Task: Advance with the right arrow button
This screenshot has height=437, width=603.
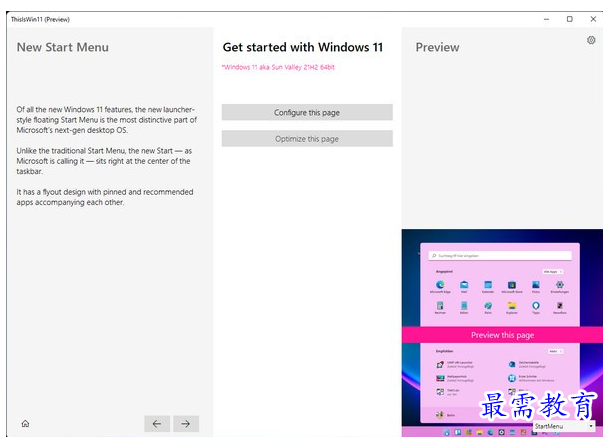Action: (x=186, y=424)
